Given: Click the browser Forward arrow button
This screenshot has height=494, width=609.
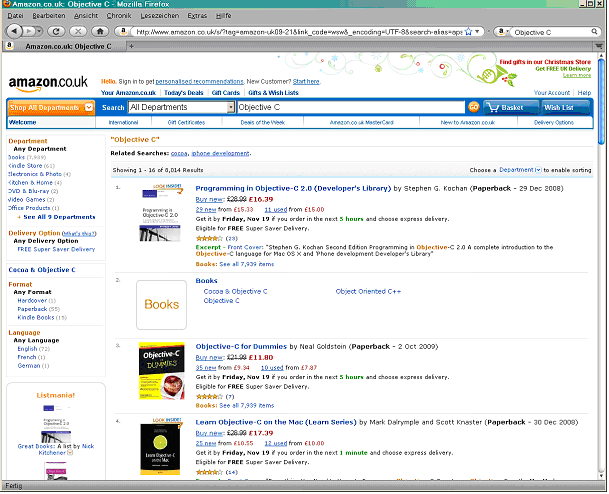Looking at the screenshot, I should click(x=29, y=31).
